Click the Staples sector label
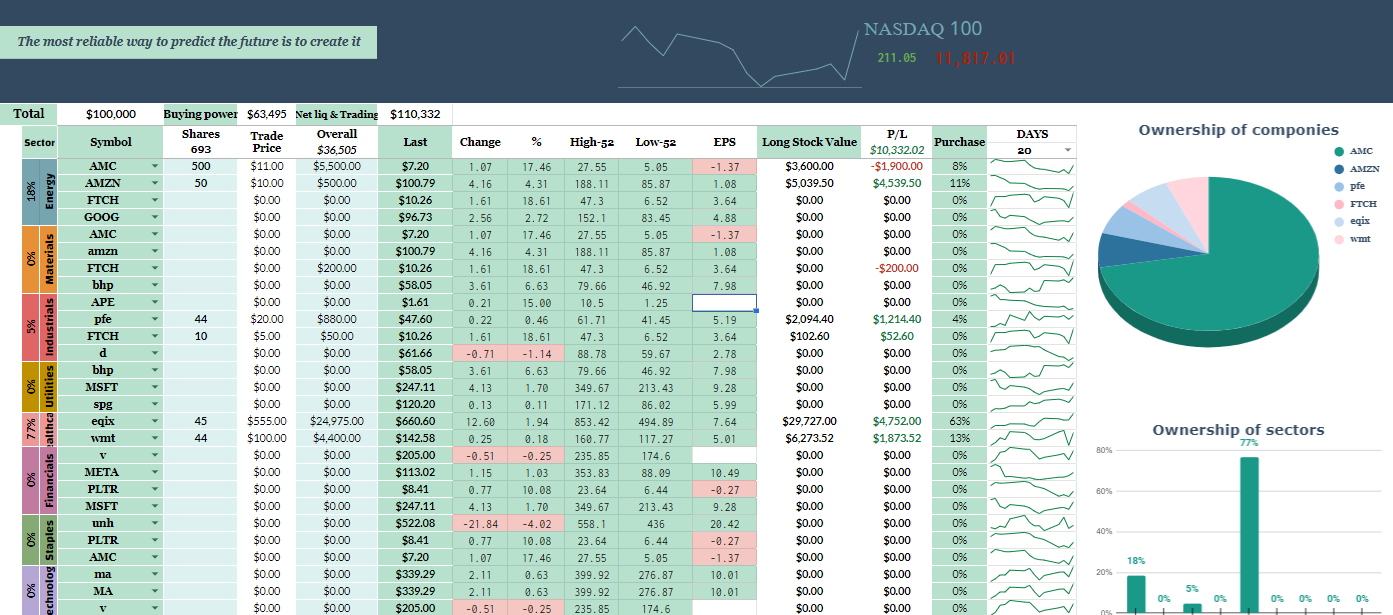Viewport: 1393px width, 615px height. pos(49,540)
